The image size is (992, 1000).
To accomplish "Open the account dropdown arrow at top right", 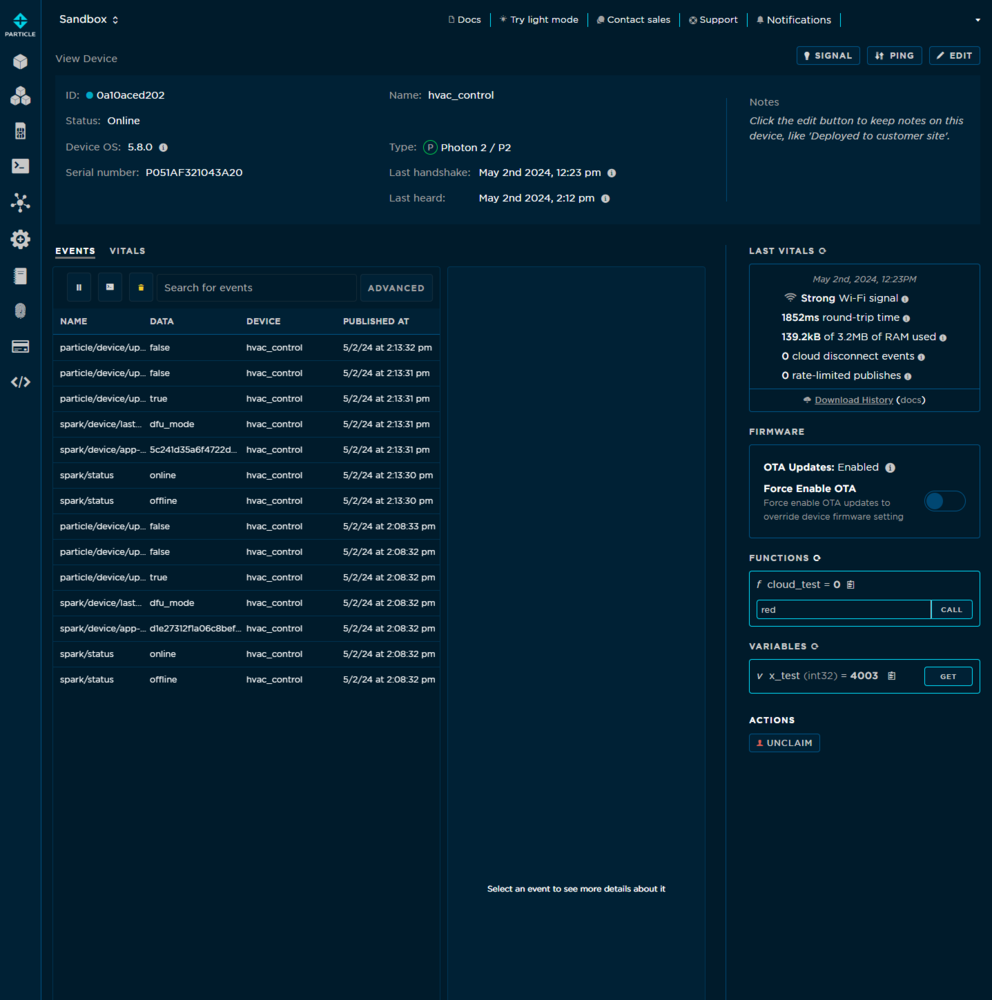I will pos(977,20).
